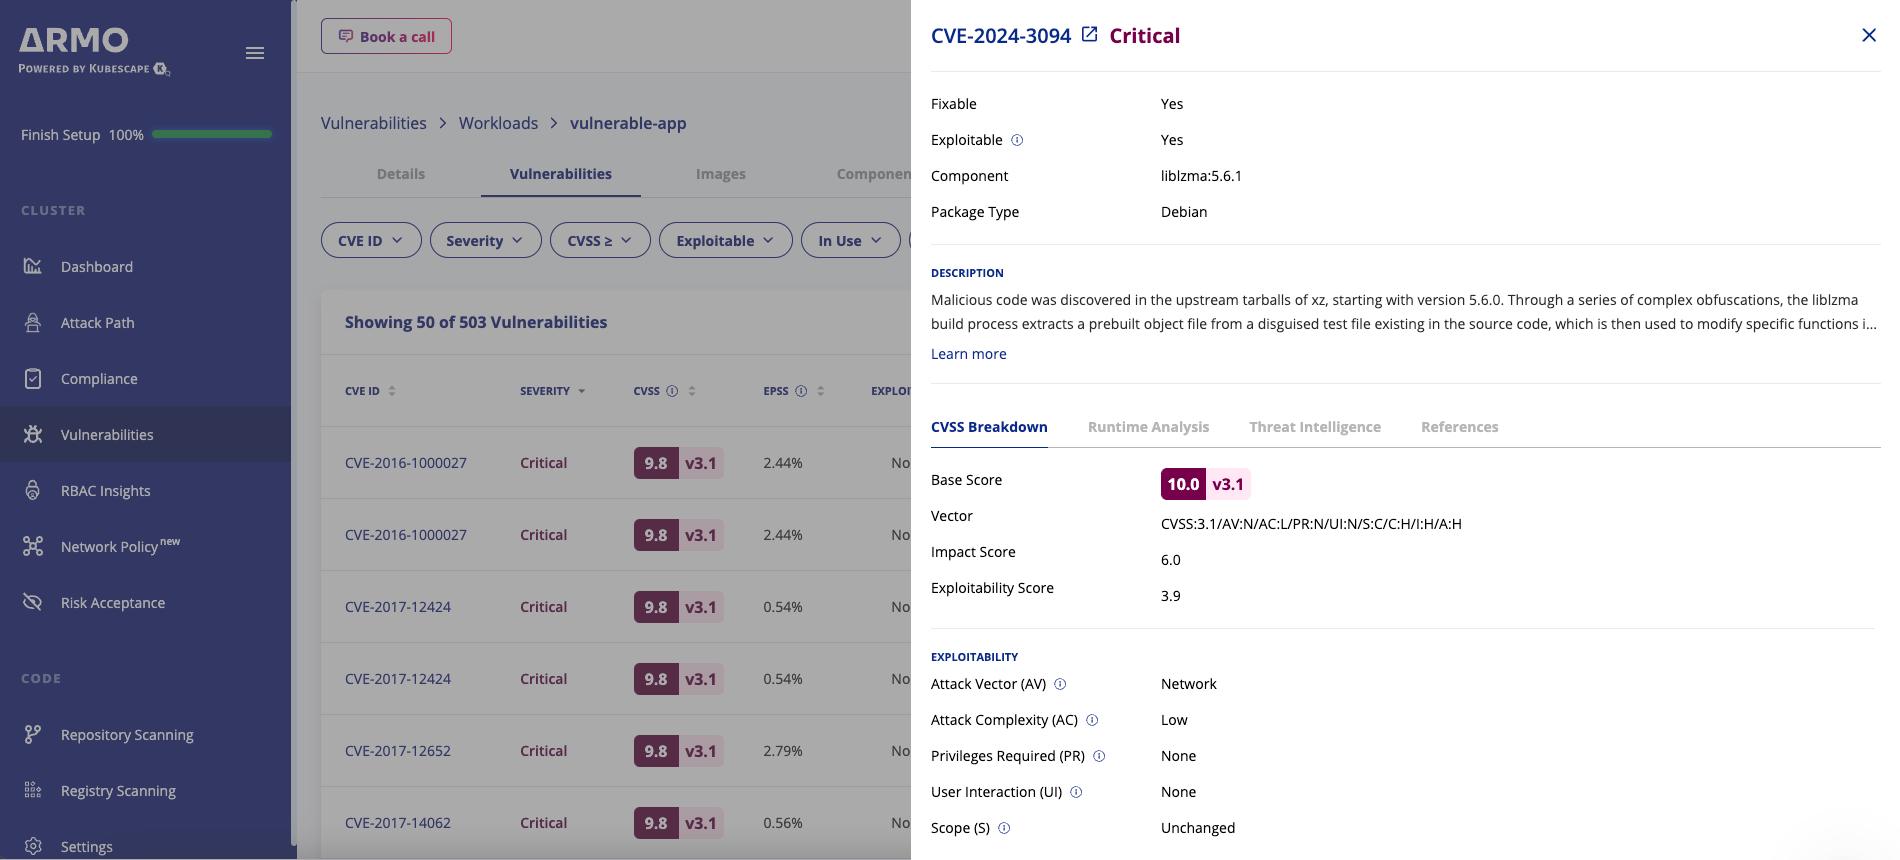Click info icon beside CVSS column header
This screenshot has width=1900, height=860.
tap(672, 391)
